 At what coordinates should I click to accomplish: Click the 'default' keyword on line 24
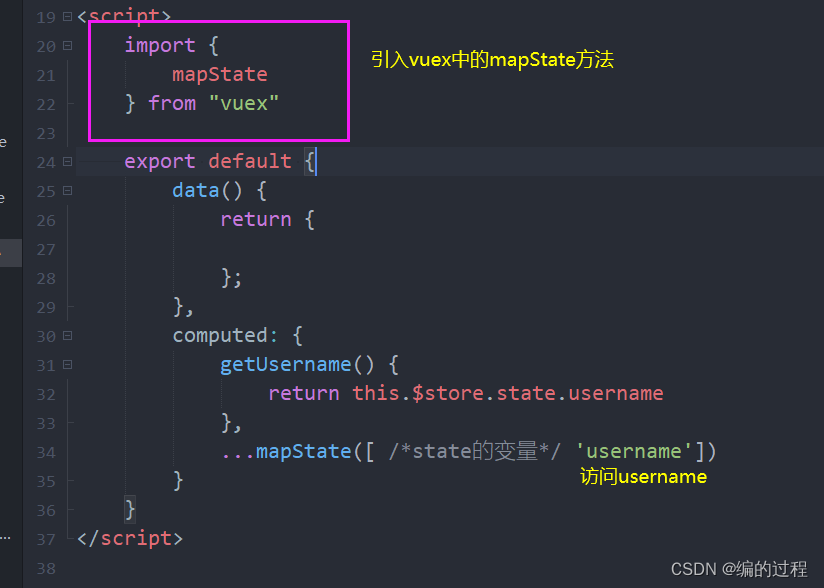pos(250,161)
